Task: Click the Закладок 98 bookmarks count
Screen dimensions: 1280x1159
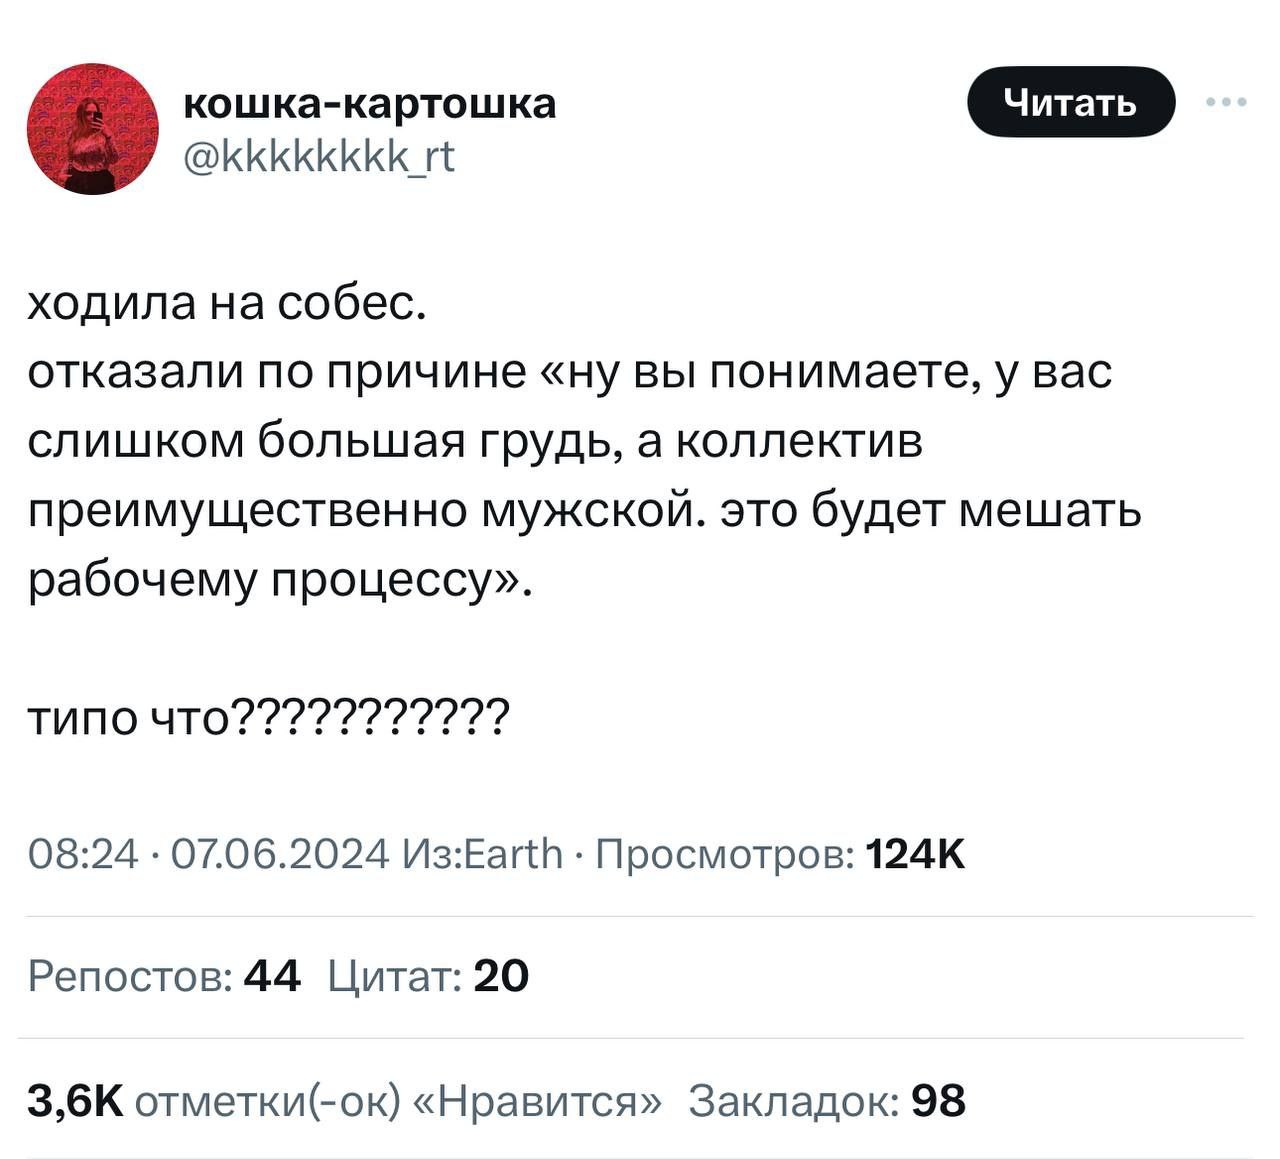Action: click(x=828, y=1101)
